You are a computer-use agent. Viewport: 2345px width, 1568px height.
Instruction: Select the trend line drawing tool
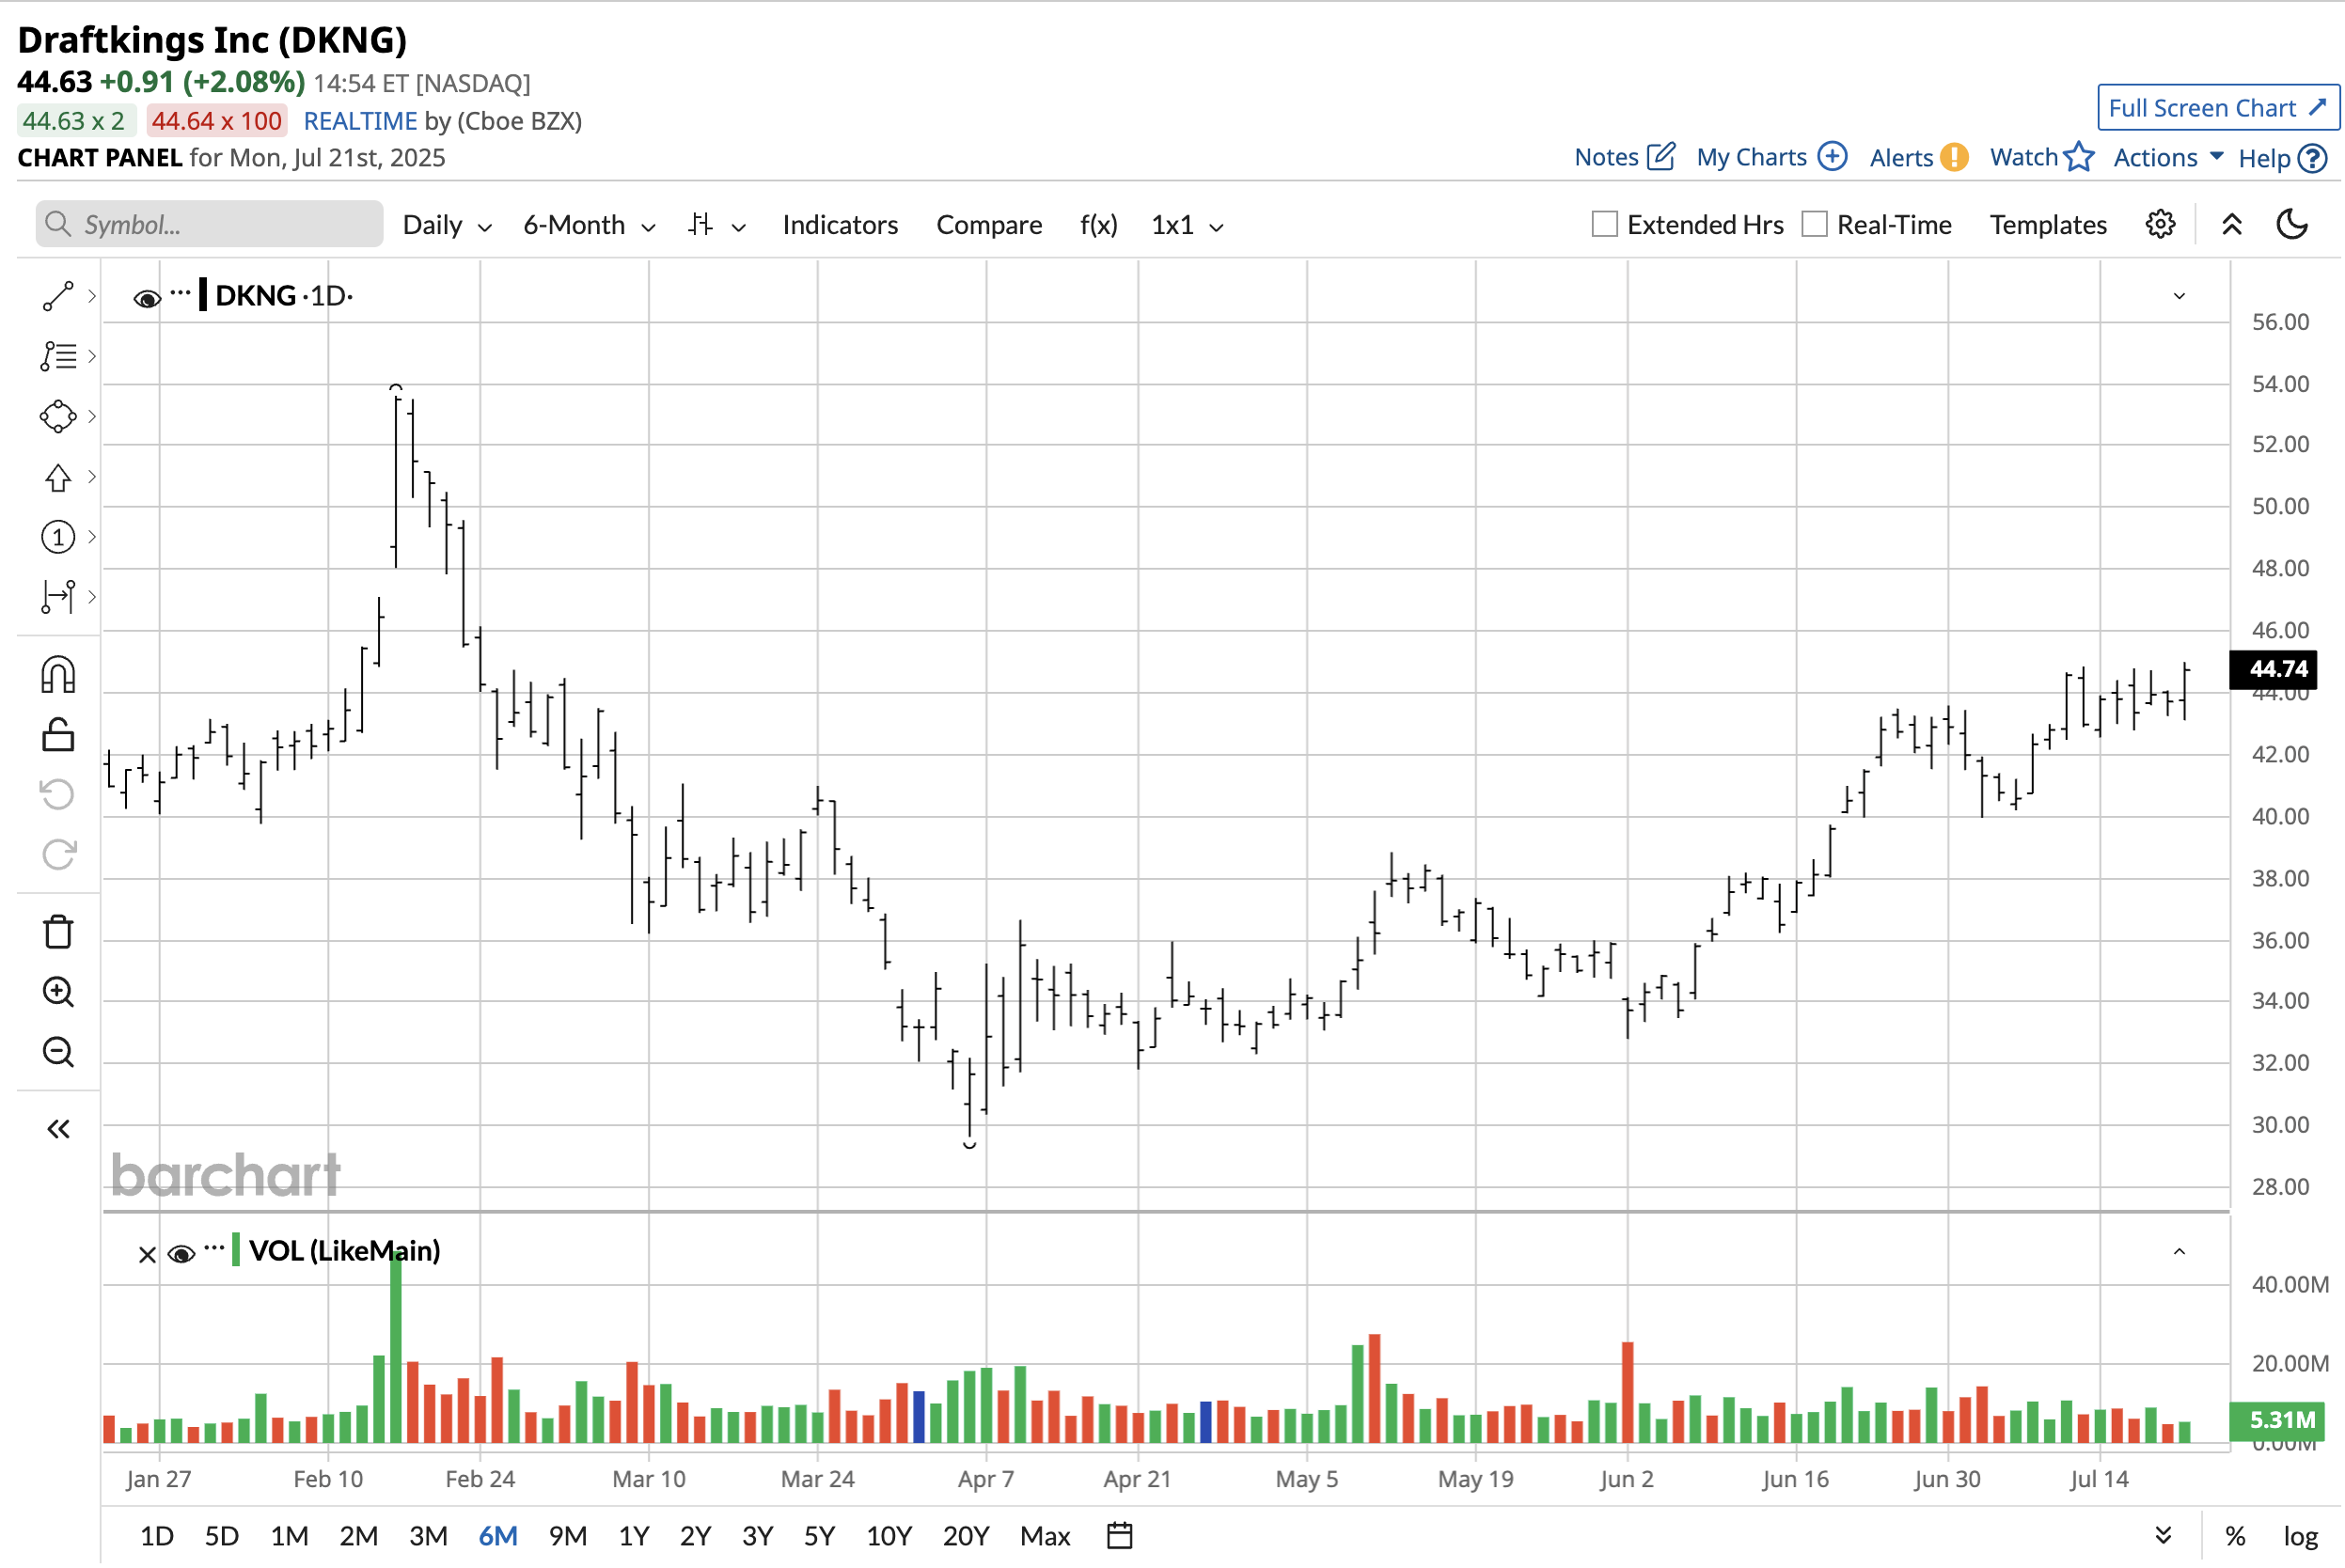tap(58, 296)
